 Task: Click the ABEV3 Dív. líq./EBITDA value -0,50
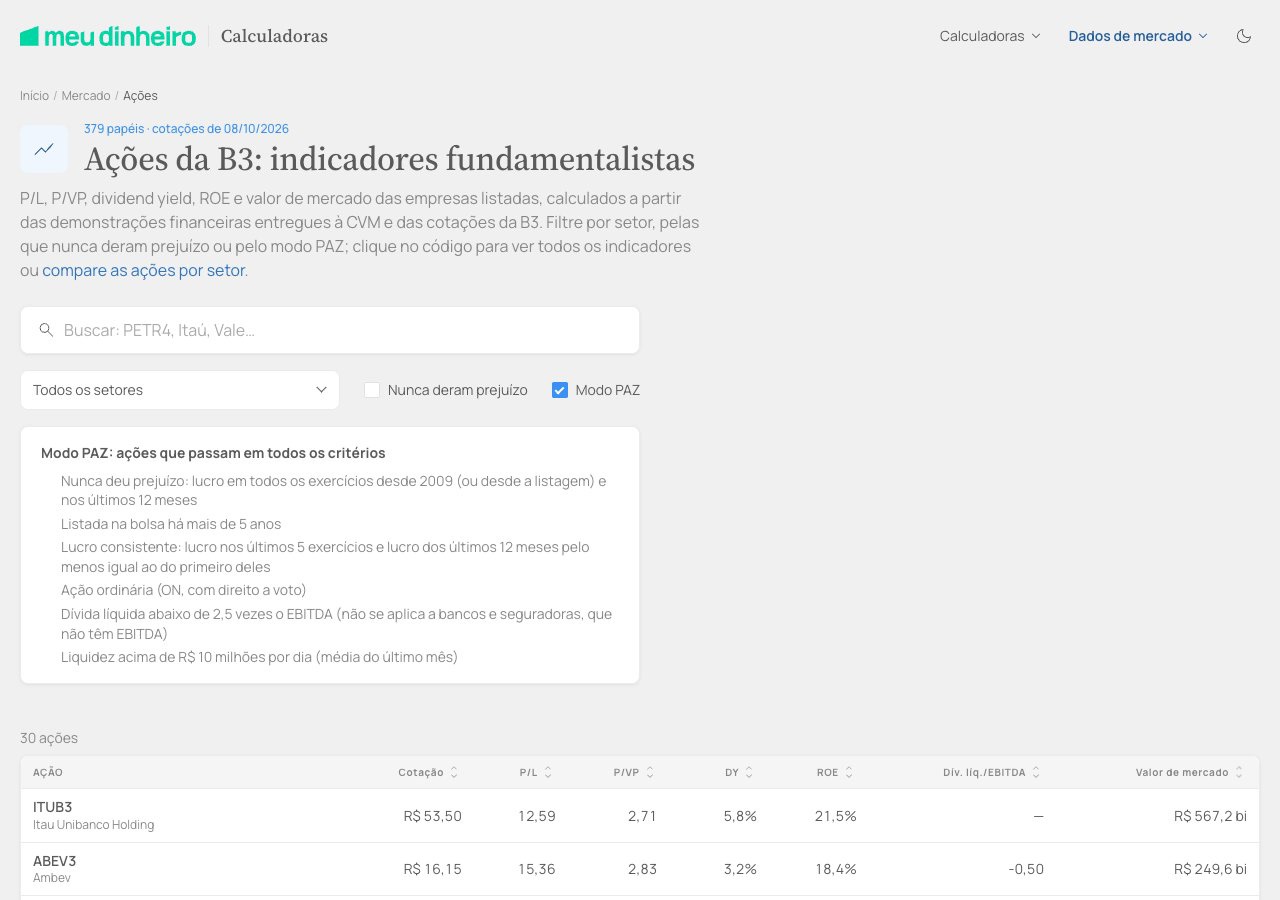point(1026,869)
